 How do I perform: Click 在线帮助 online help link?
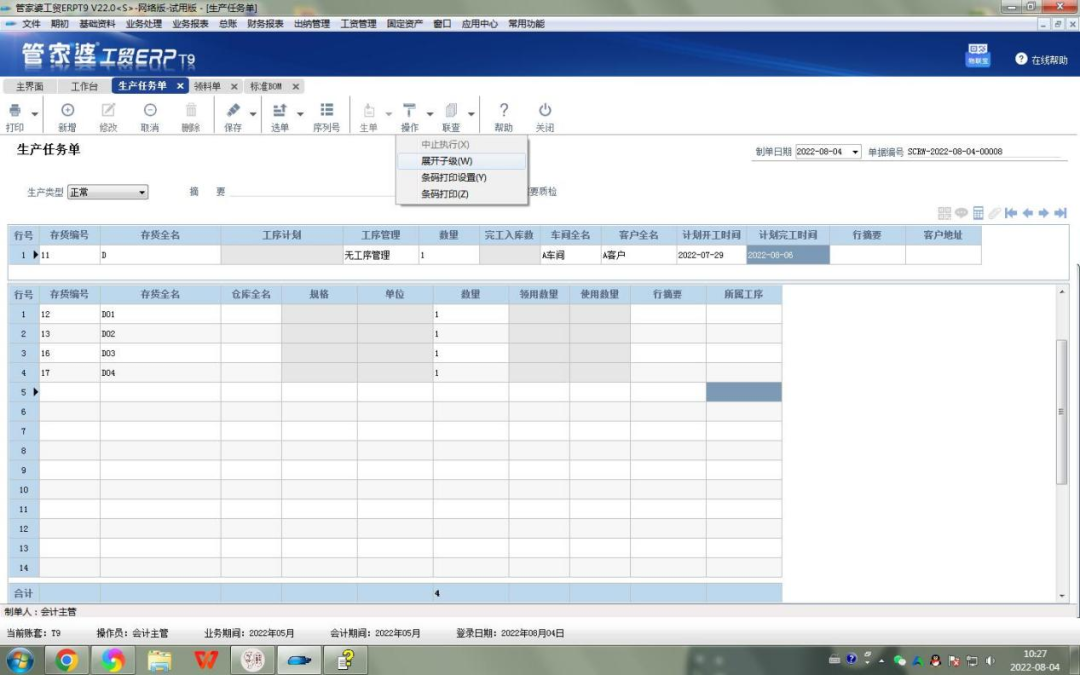[1043, 60]
